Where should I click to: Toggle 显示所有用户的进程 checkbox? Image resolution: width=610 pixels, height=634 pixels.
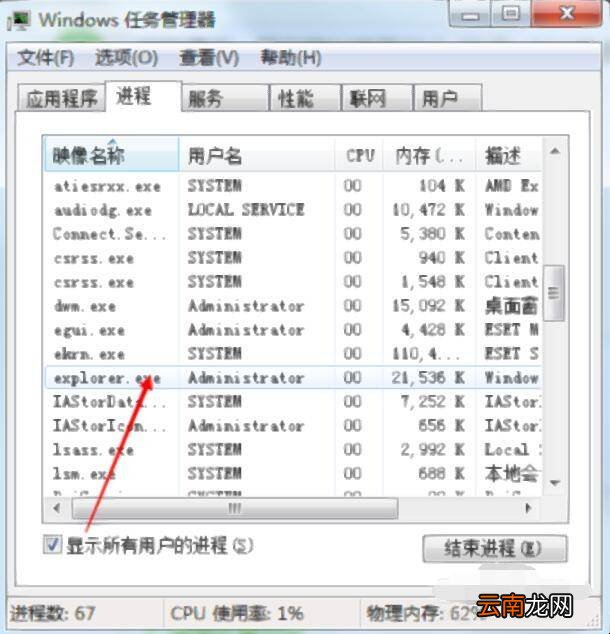[53, 545]
